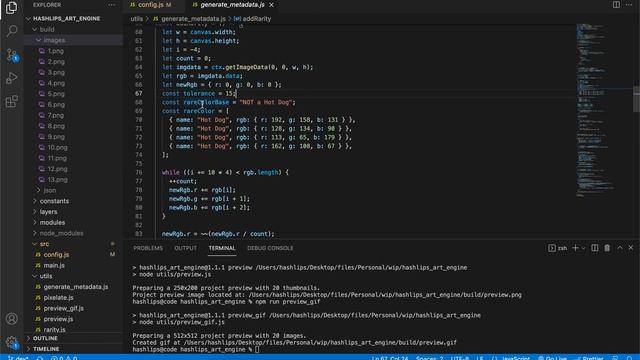Open Run and Debug view icon
This screenshot has height=360, width=640.
pyautogui.click(x=12, y=78)
